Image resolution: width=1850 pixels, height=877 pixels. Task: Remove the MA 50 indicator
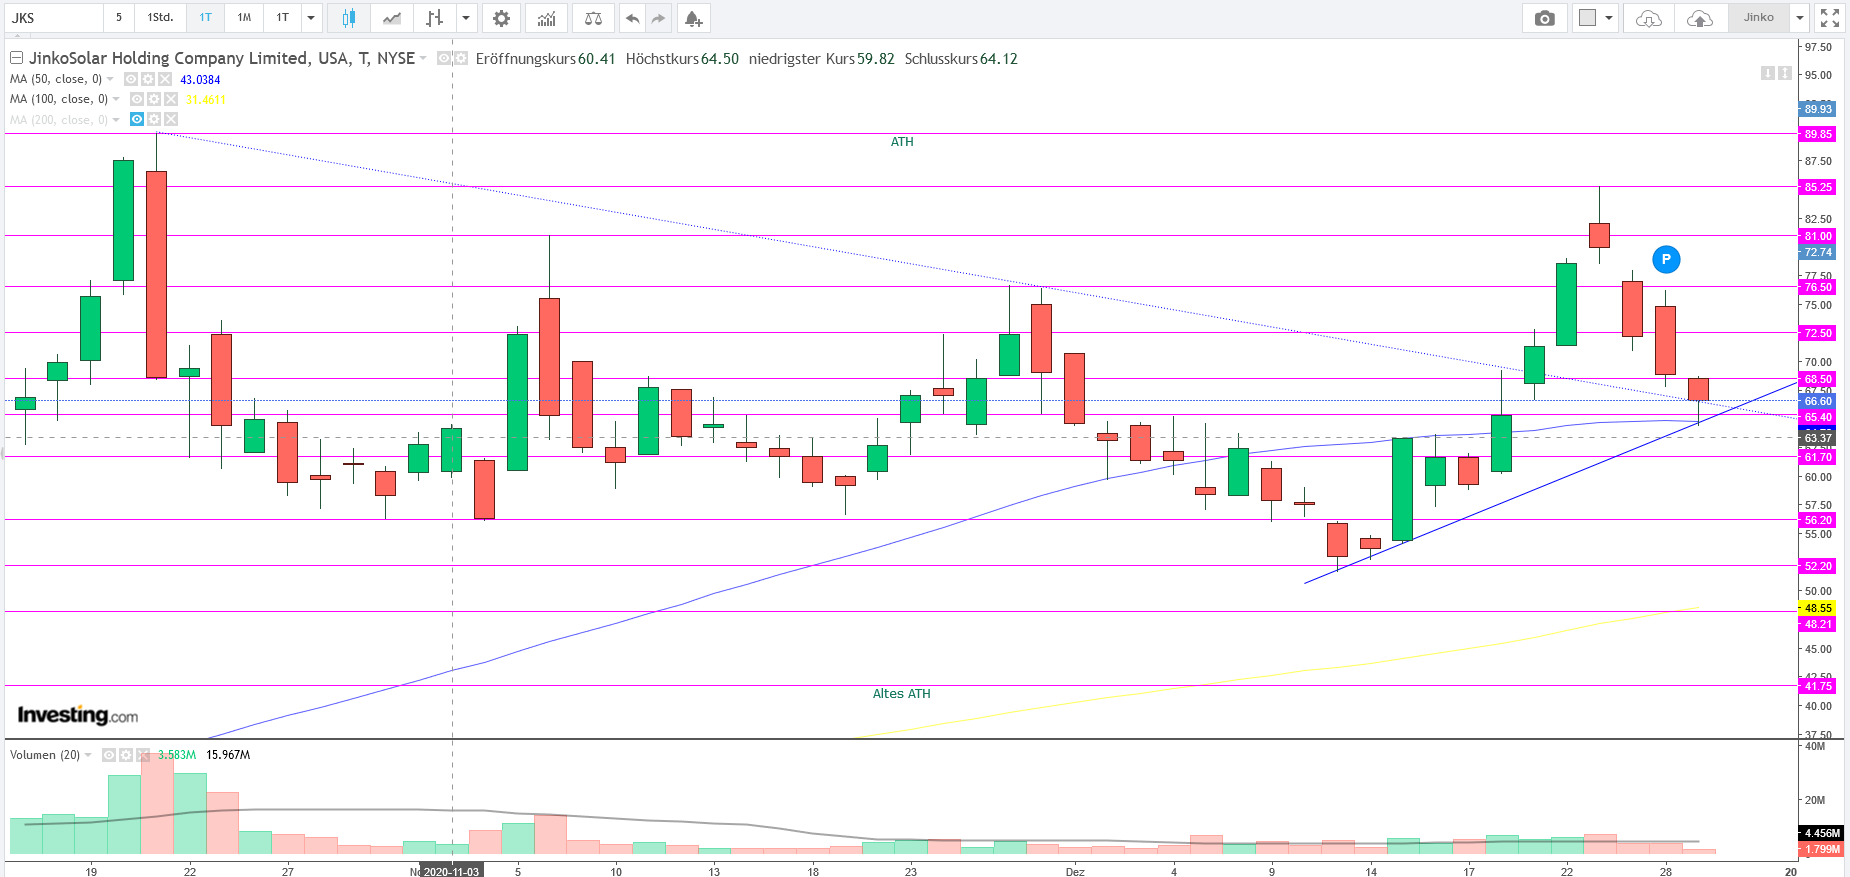coord(165,79)
